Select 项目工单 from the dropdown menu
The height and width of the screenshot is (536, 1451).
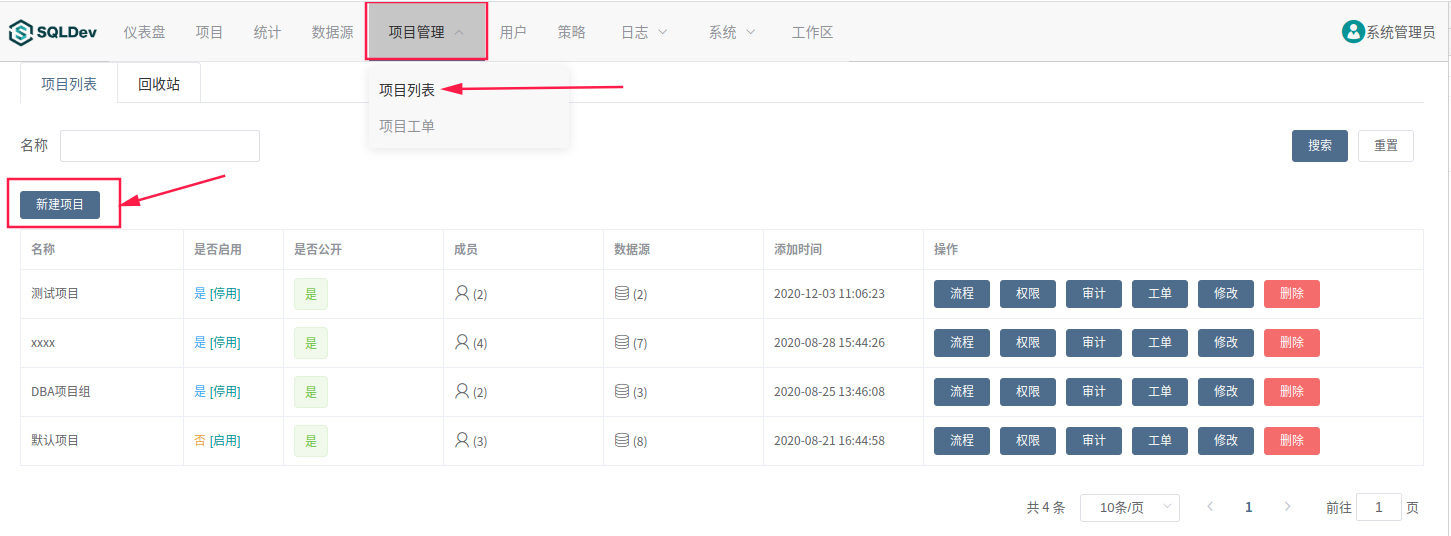407,126
